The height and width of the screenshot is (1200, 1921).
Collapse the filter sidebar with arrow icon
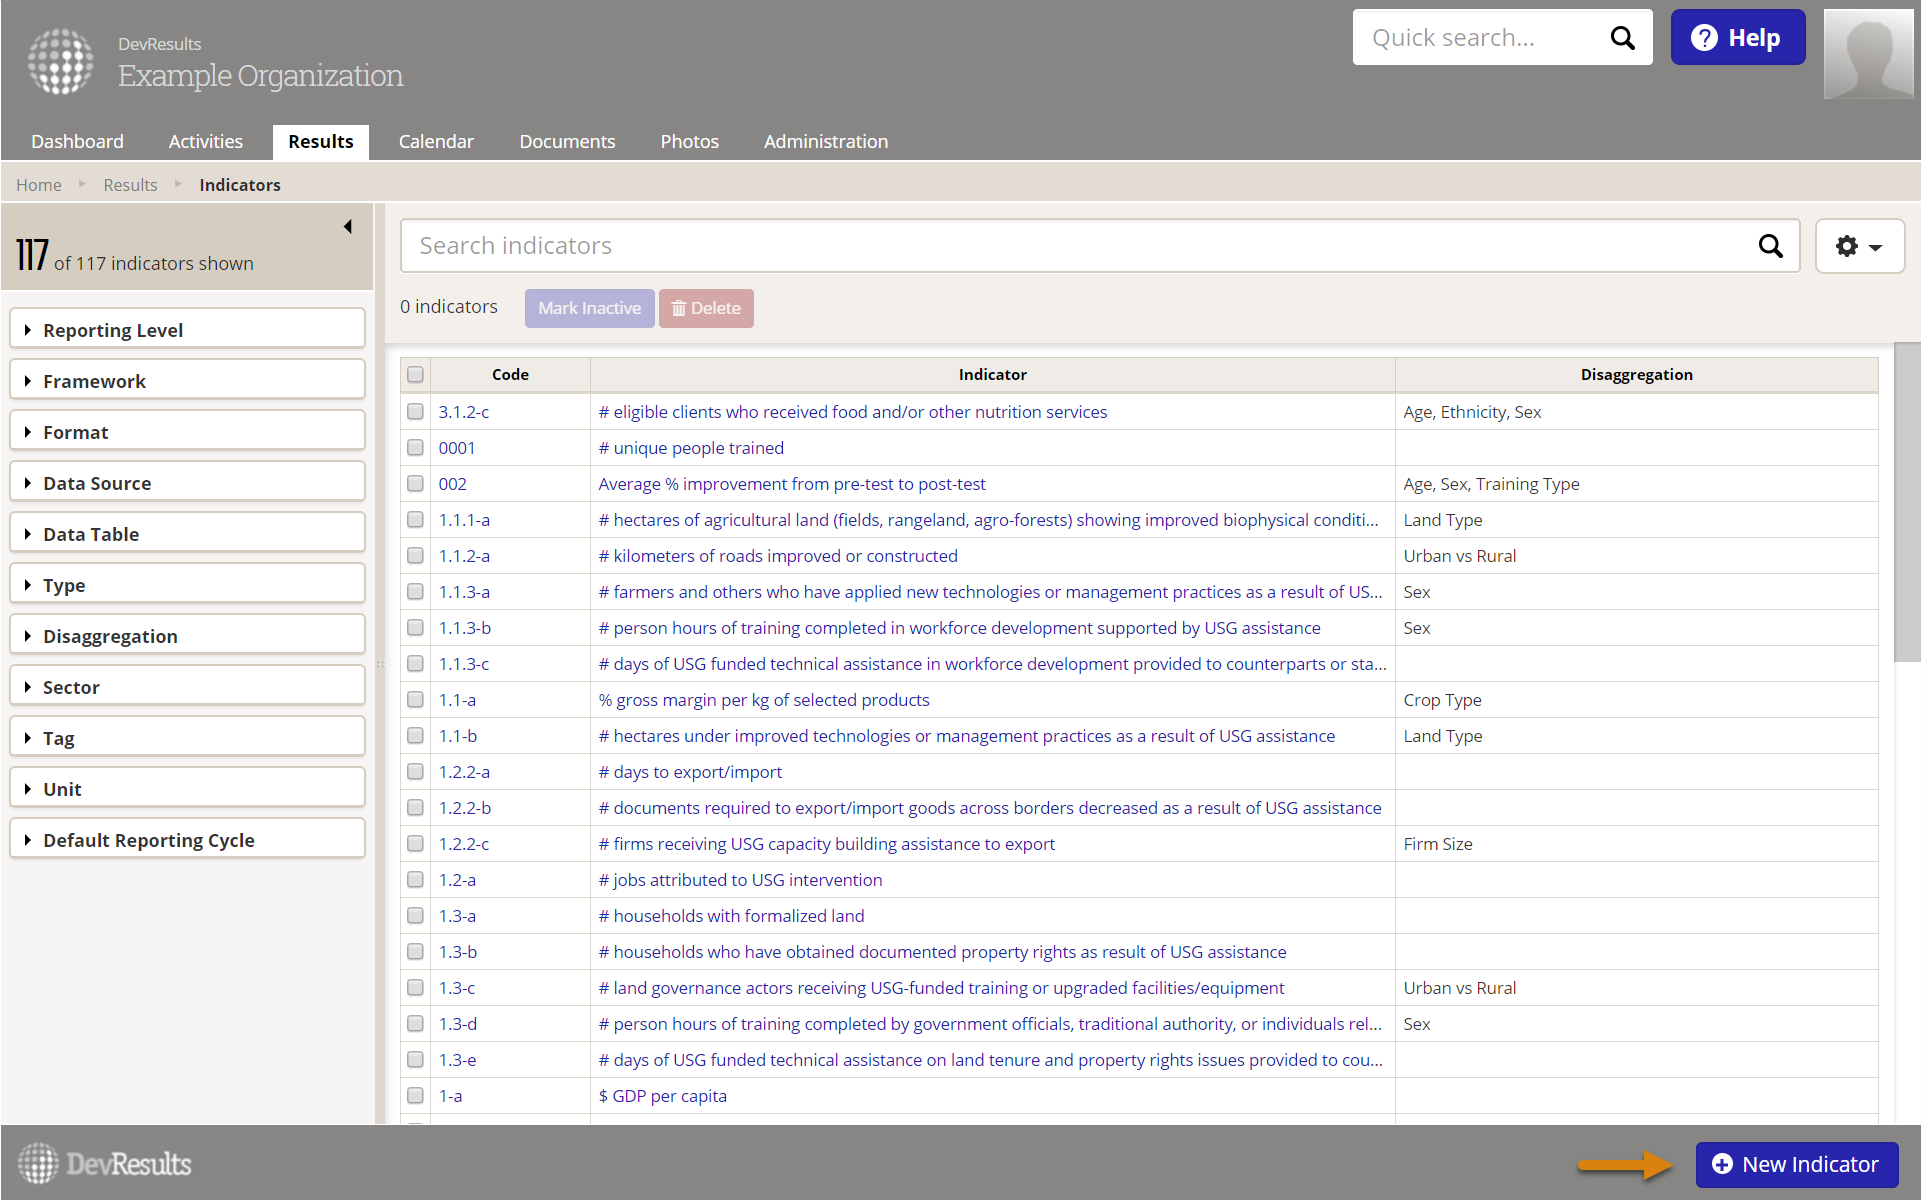tap(348, 227)
